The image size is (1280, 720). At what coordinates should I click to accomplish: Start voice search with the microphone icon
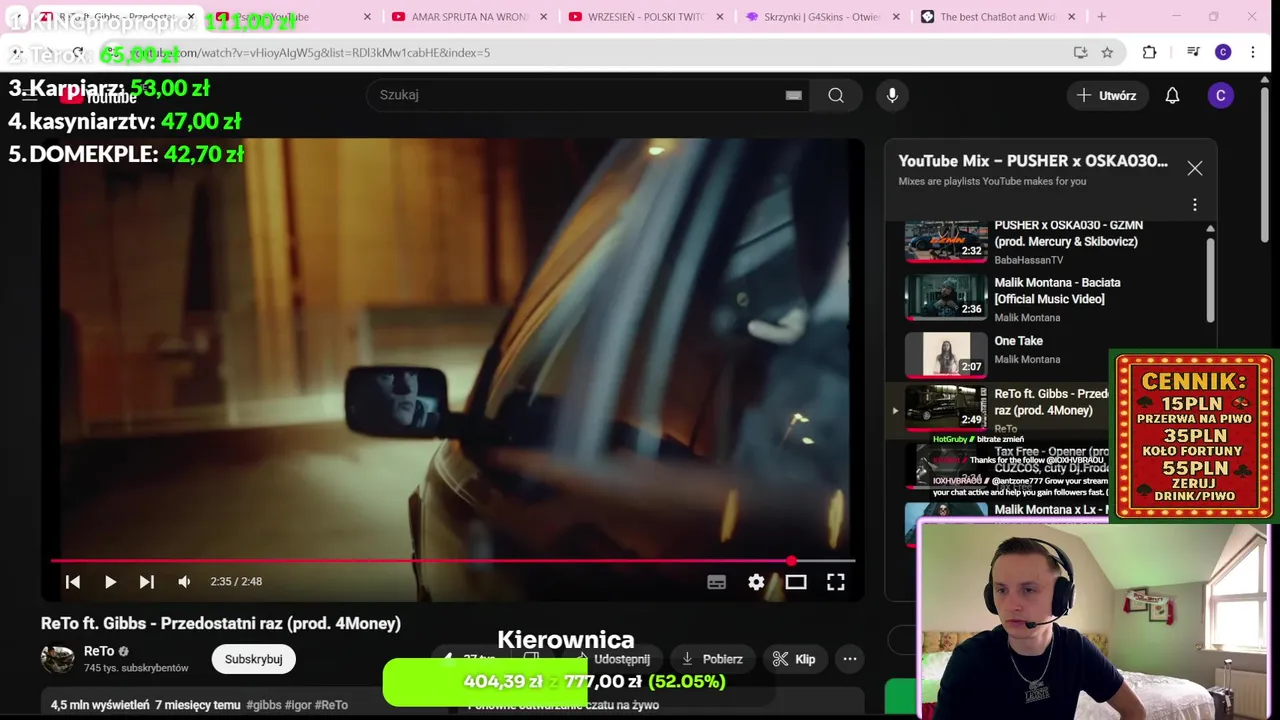[x=892, y=95]
